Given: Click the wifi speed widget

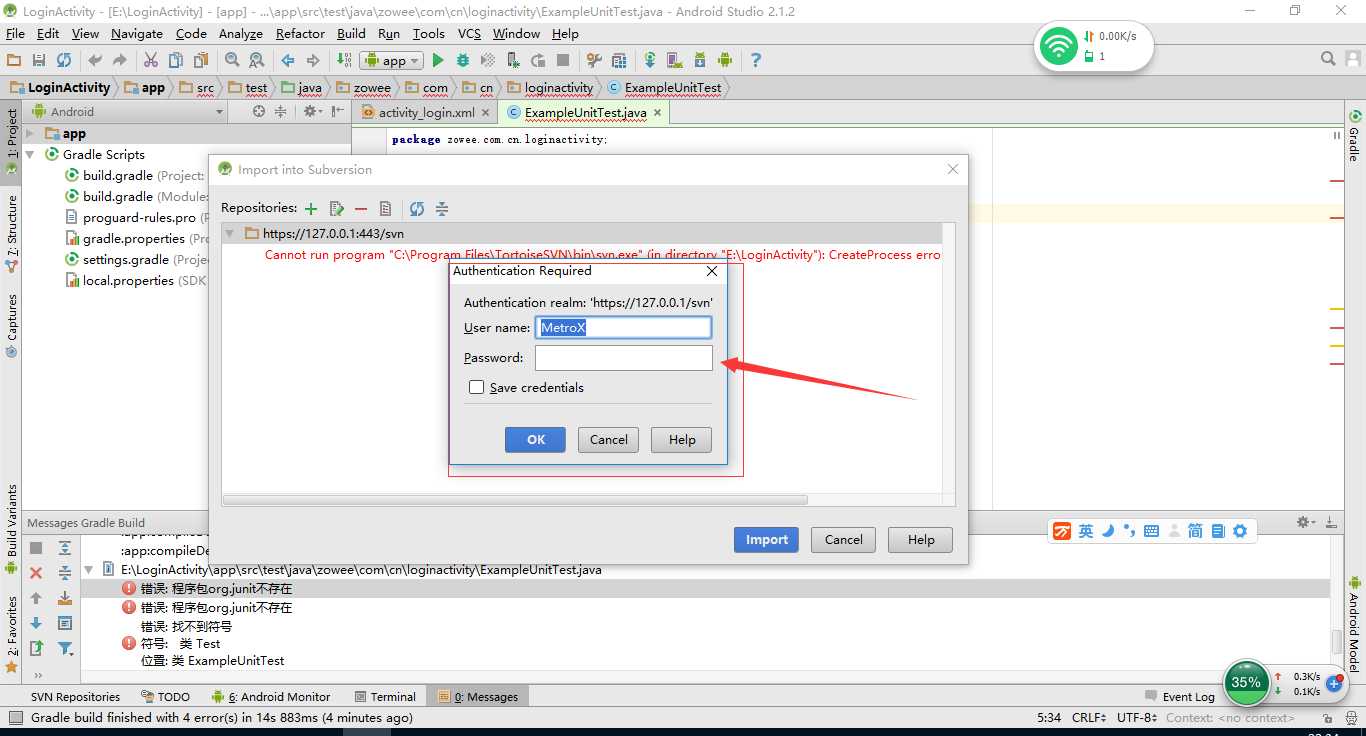Looking at the screenshot, I should pos(1094,46).
